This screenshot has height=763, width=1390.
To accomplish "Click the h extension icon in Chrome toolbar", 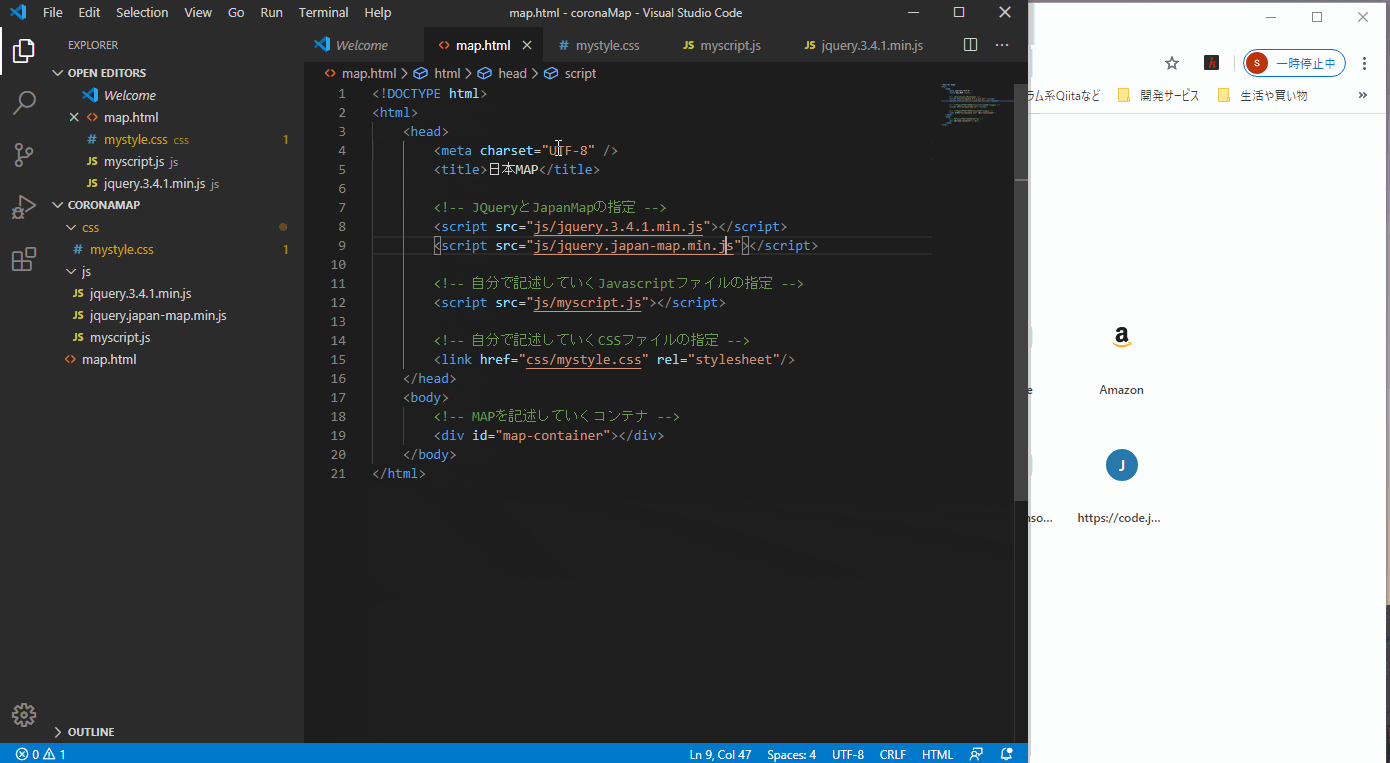I will (1211, 62).
